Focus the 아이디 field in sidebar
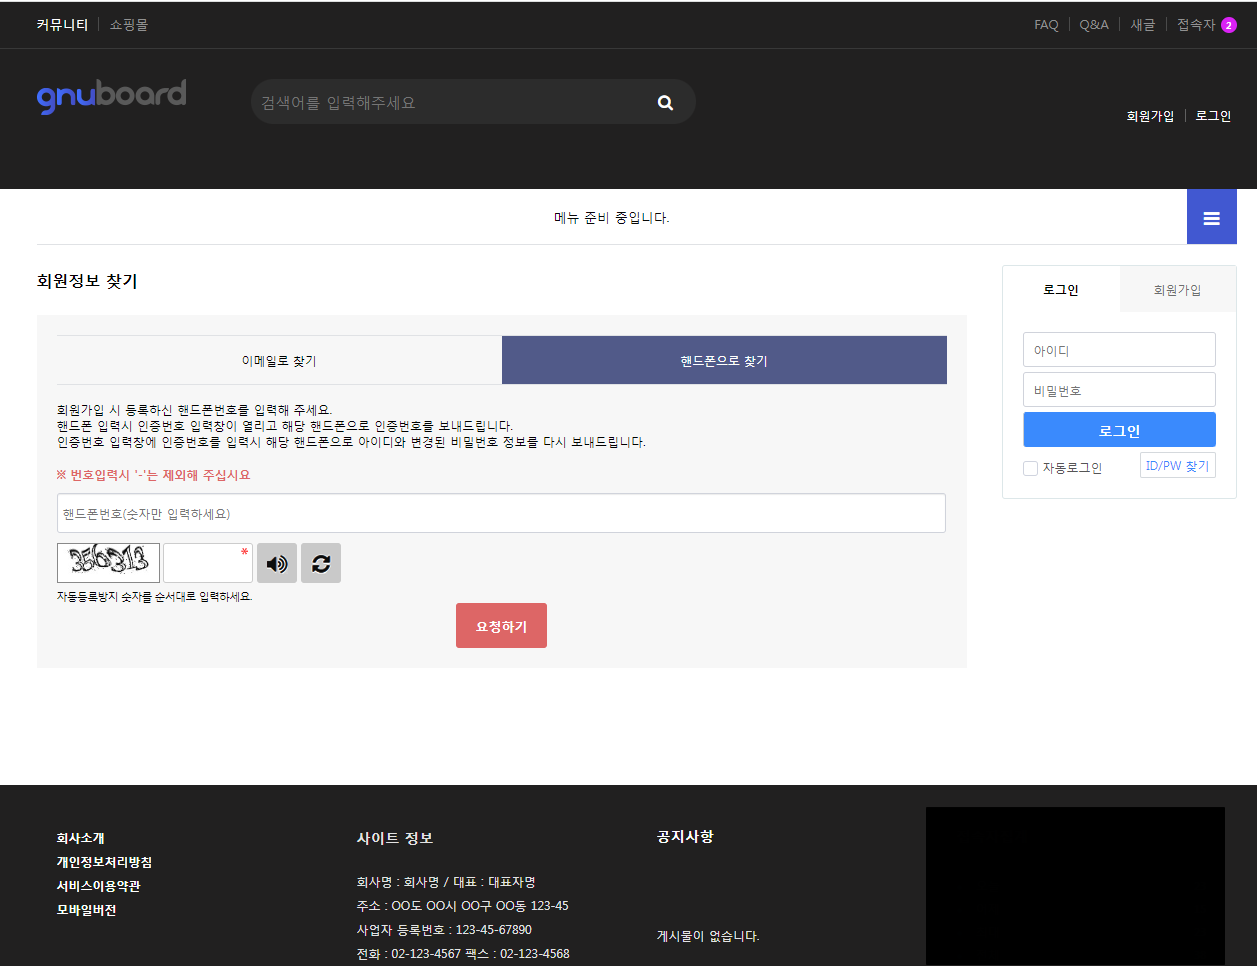The width and height of the screenshot is (1257, 966). pos(1119,350)
